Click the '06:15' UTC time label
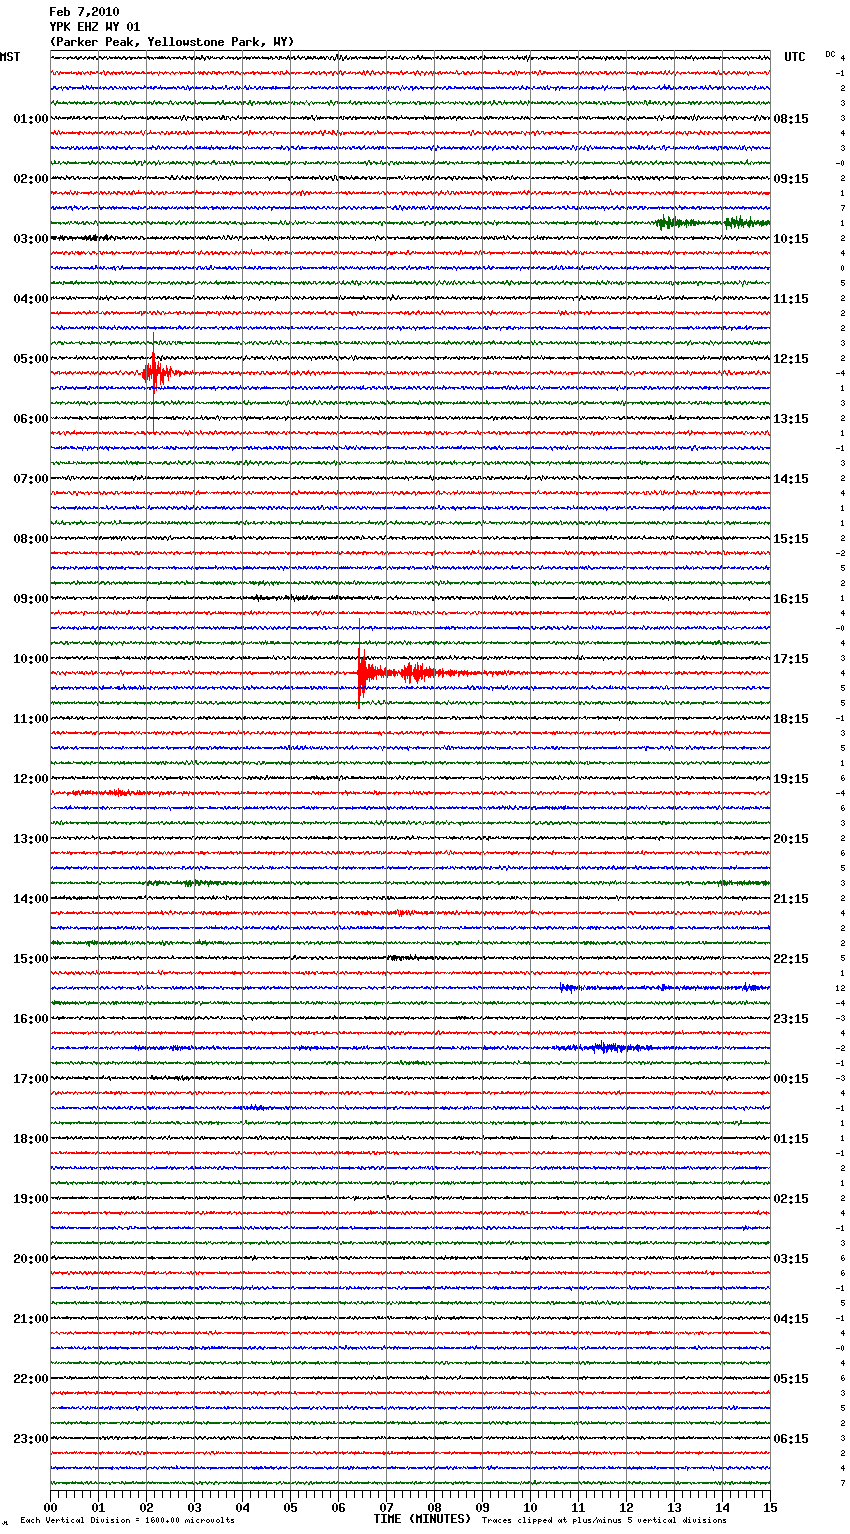 (x=791, y=1439)
